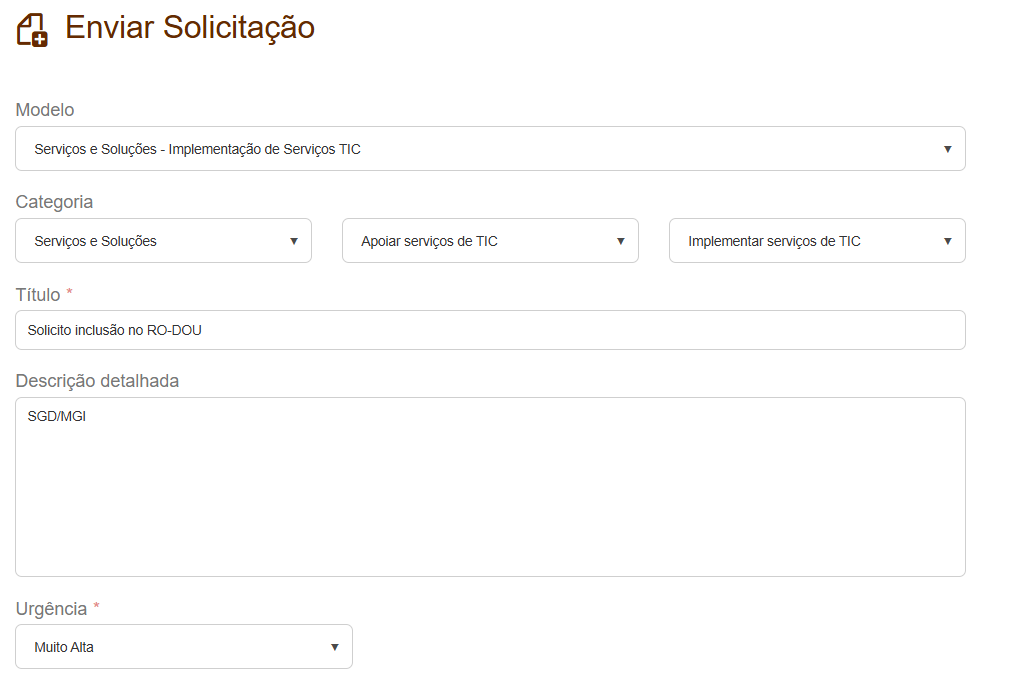The width and height of the screenshot is (1017, 690).
Task: Click the arrow on the Urgência selector
Action: (334, 646)
